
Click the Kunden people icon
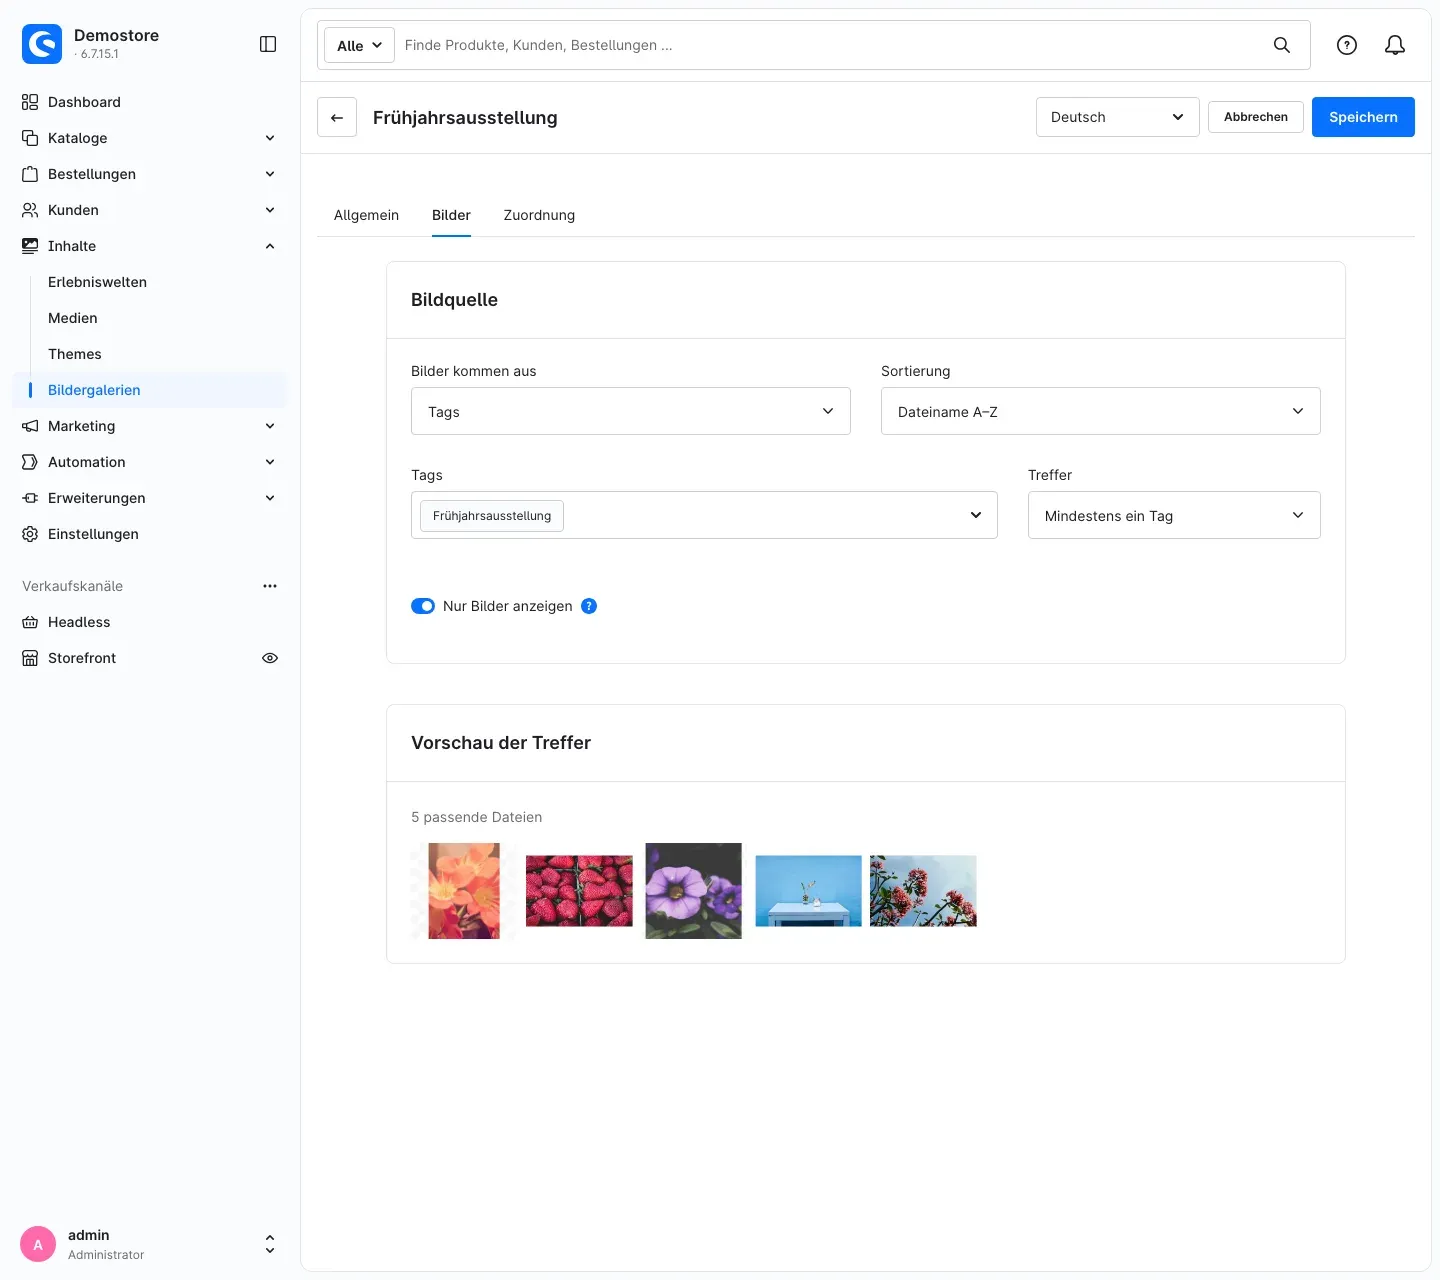(30, 210)
